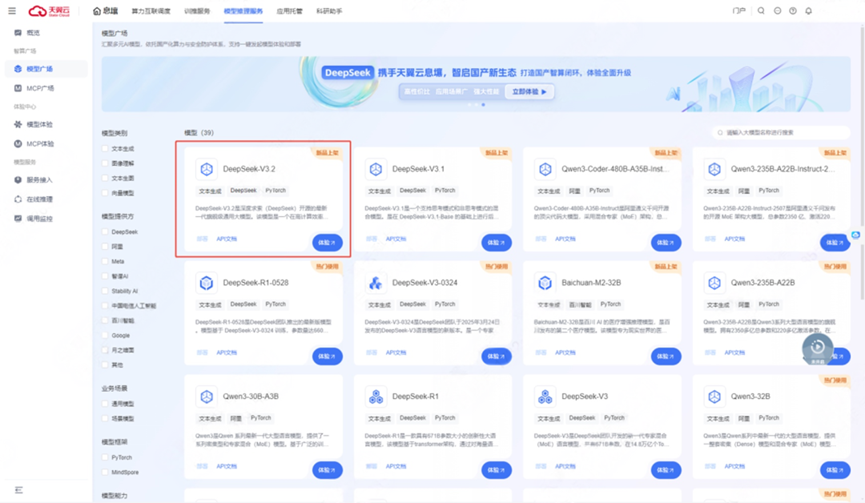The width and height of the screenshot is (865, 503).
Task: Open the notification bell icon
Action: coord(808,10)
